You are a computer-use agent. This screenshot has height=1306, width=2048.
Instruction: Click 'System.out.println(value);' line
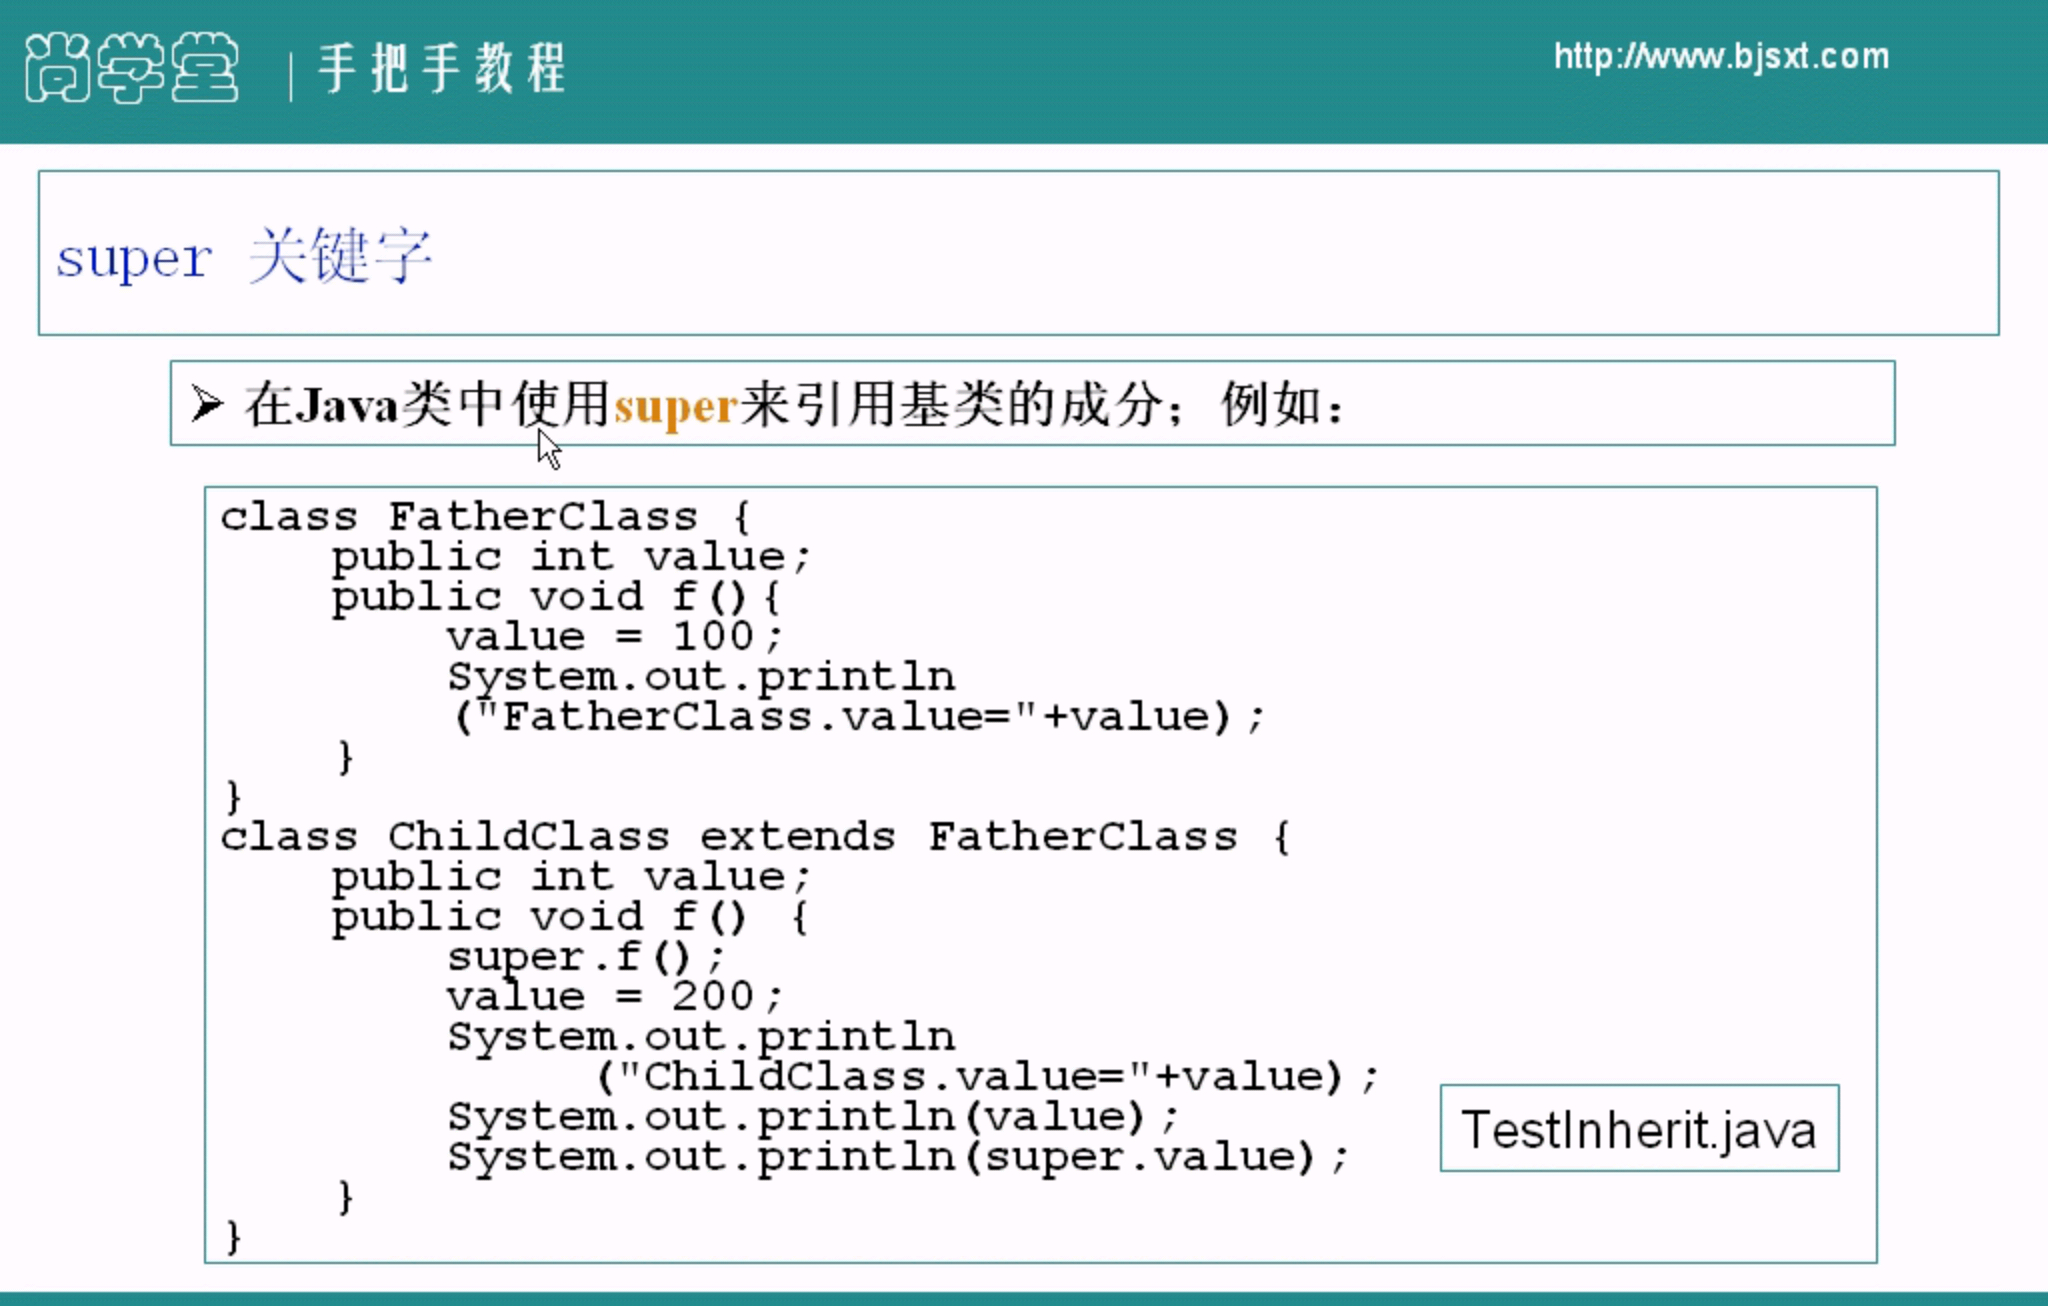click(x=812, y=1117)
